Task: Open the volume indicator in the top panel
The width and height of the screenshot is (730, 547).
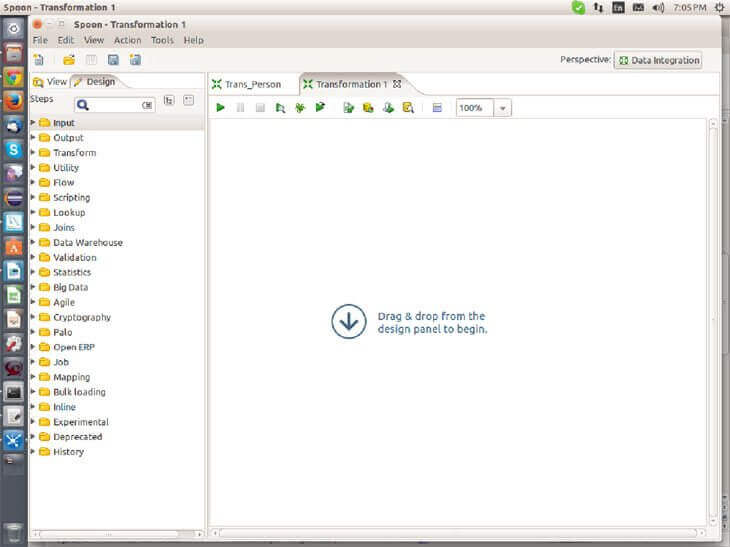Action: (658, 7)
